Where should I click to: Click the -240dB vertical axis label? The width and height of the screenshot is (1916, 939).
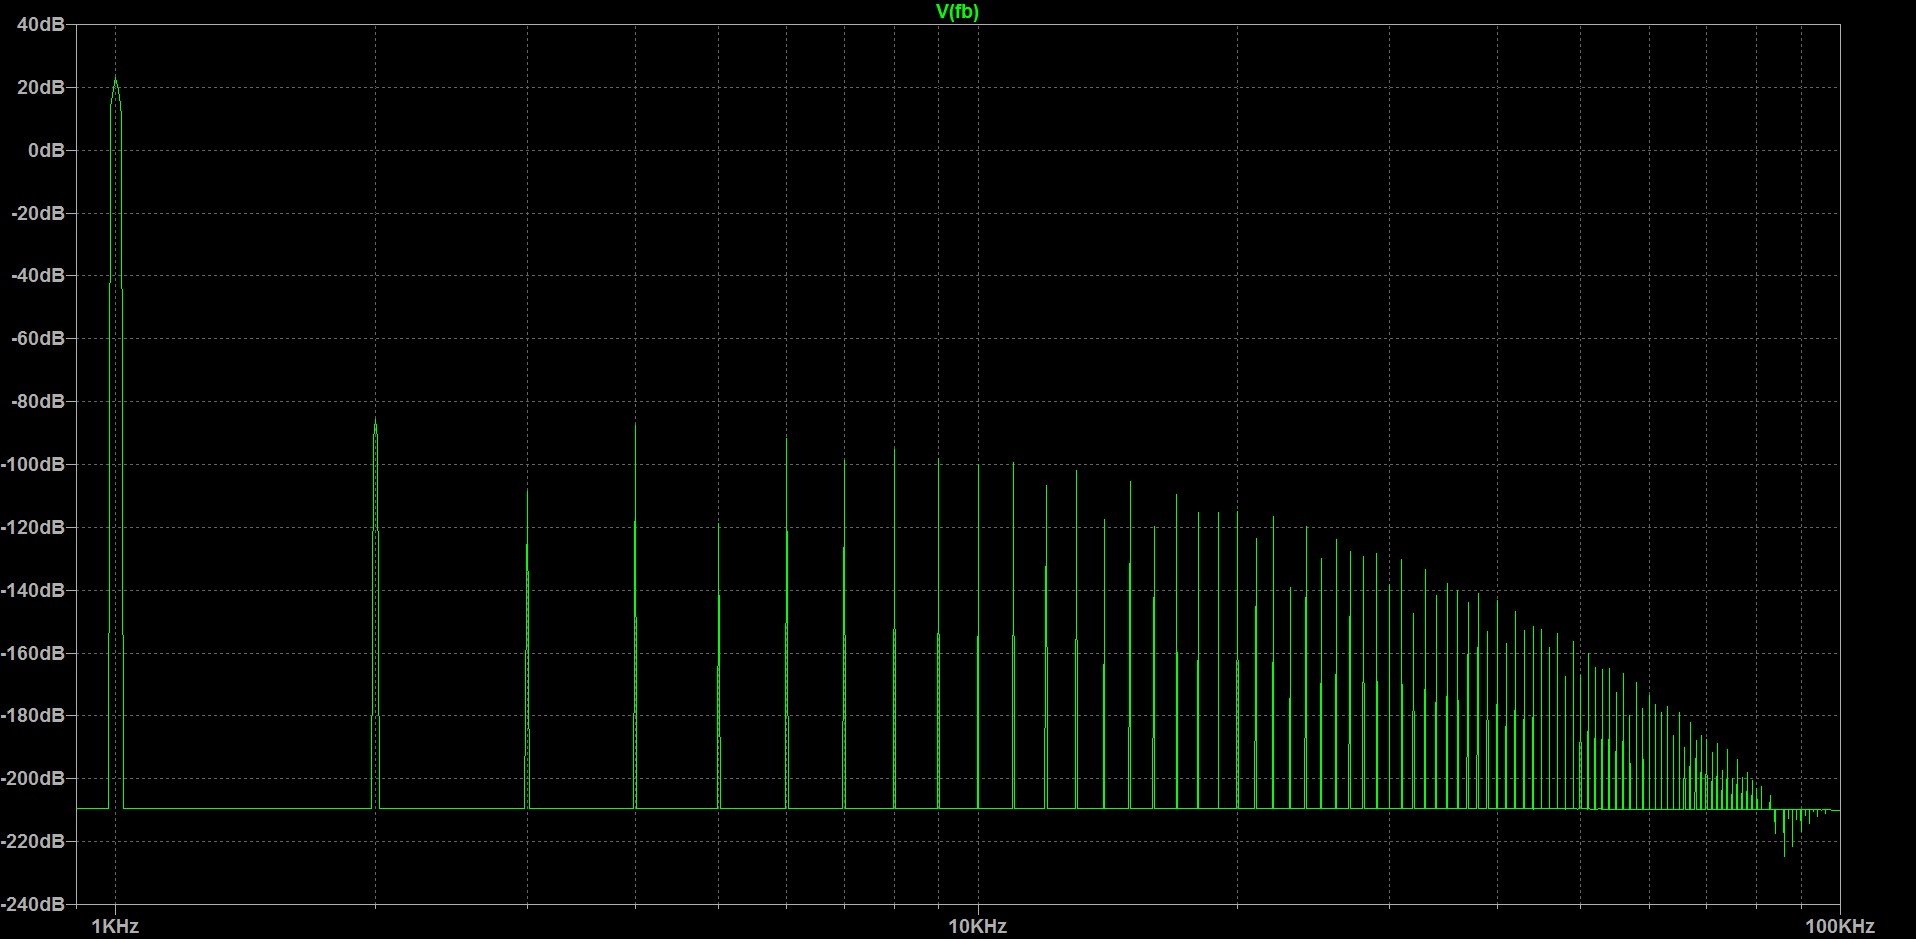pos(34,904)
